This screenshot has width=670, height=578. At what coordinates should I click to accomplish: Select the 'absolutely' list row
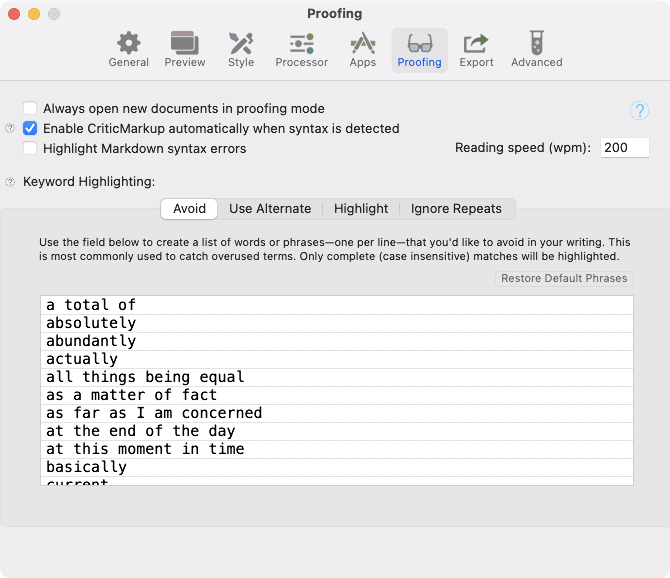337,323
